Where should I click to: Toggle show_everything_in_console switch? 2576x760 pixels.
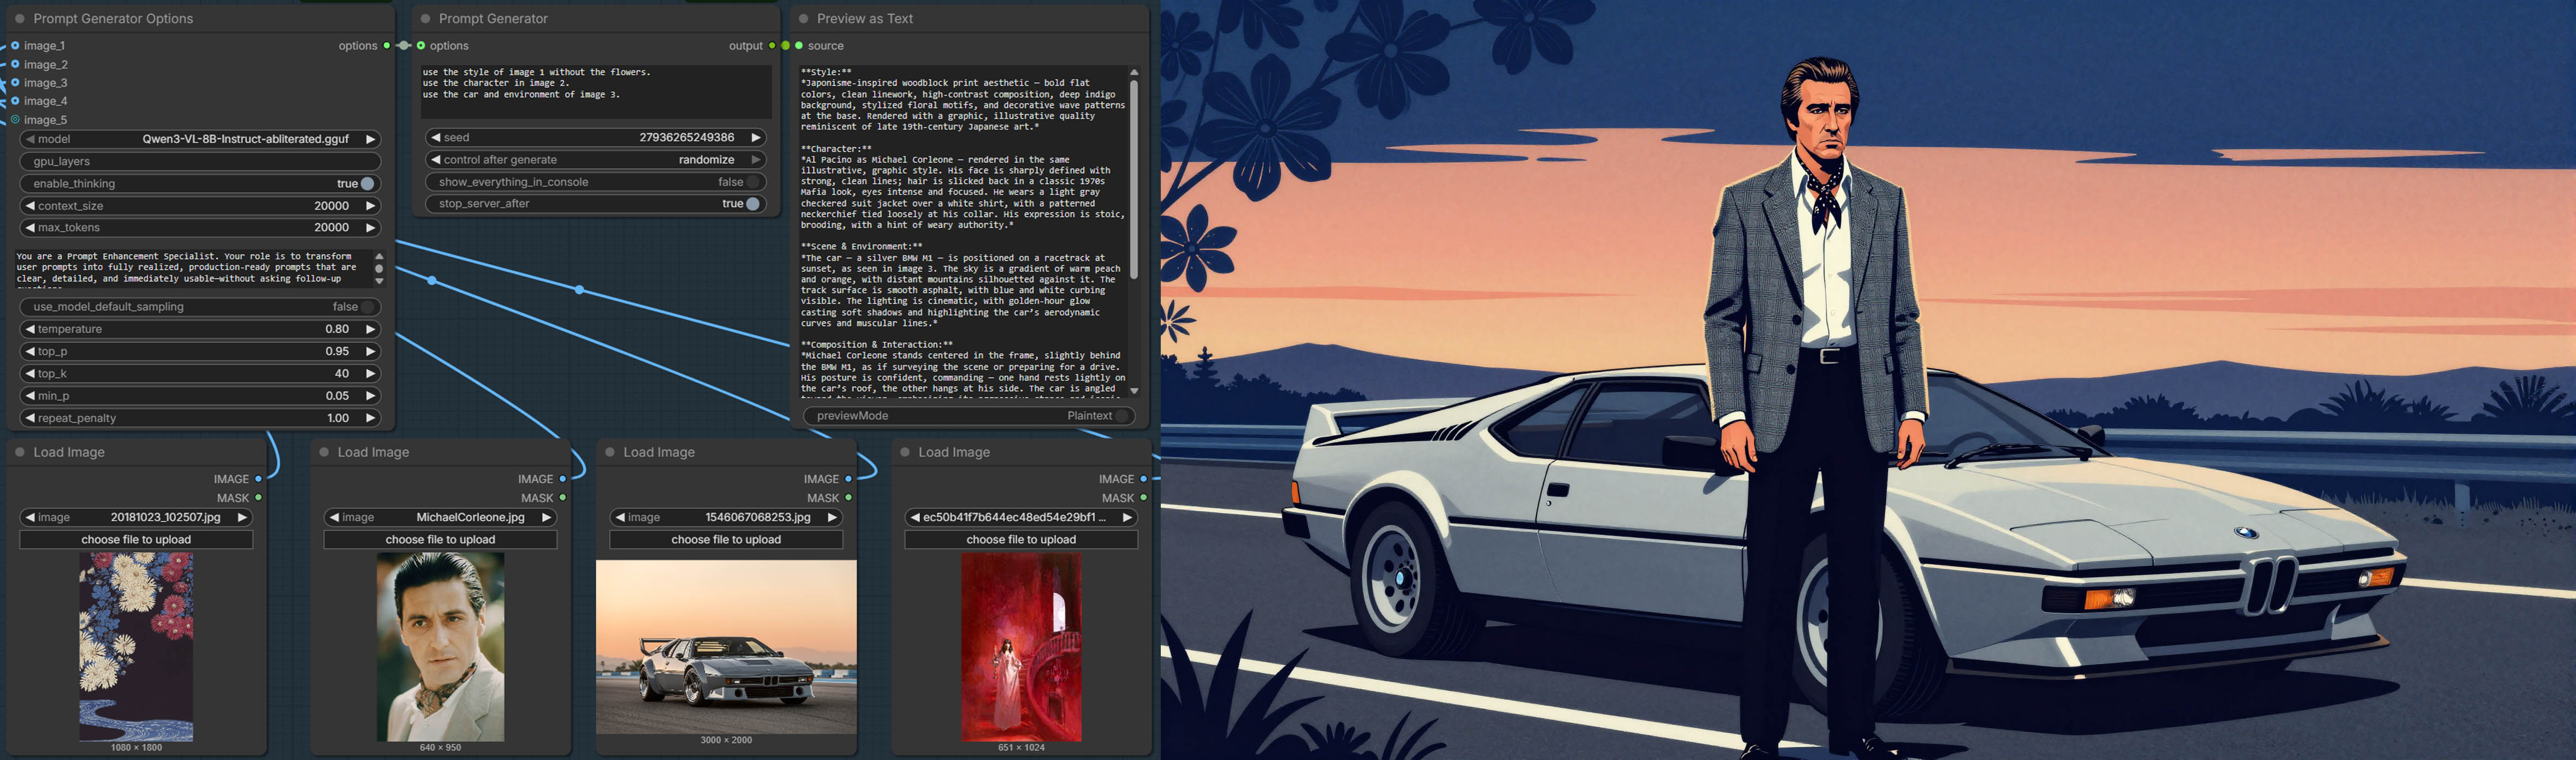[752, 182]
